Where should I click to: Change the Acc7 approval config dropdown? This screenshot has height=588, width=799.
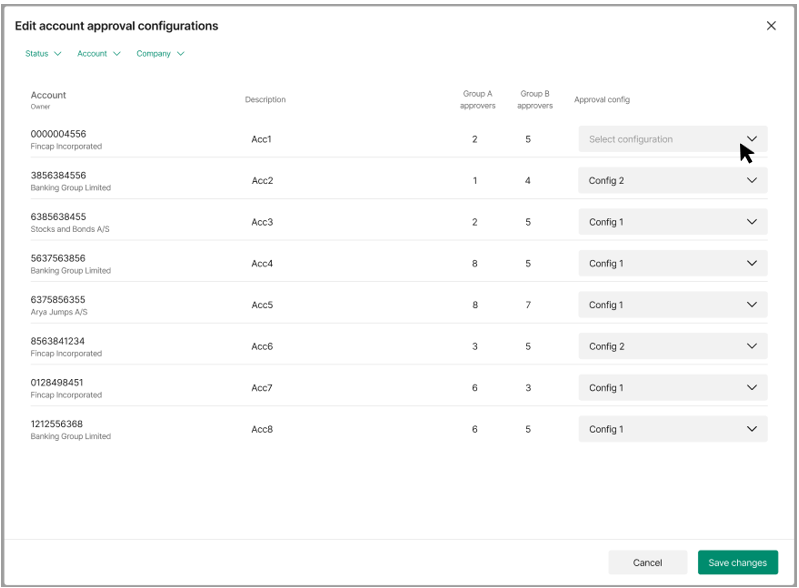672,388
